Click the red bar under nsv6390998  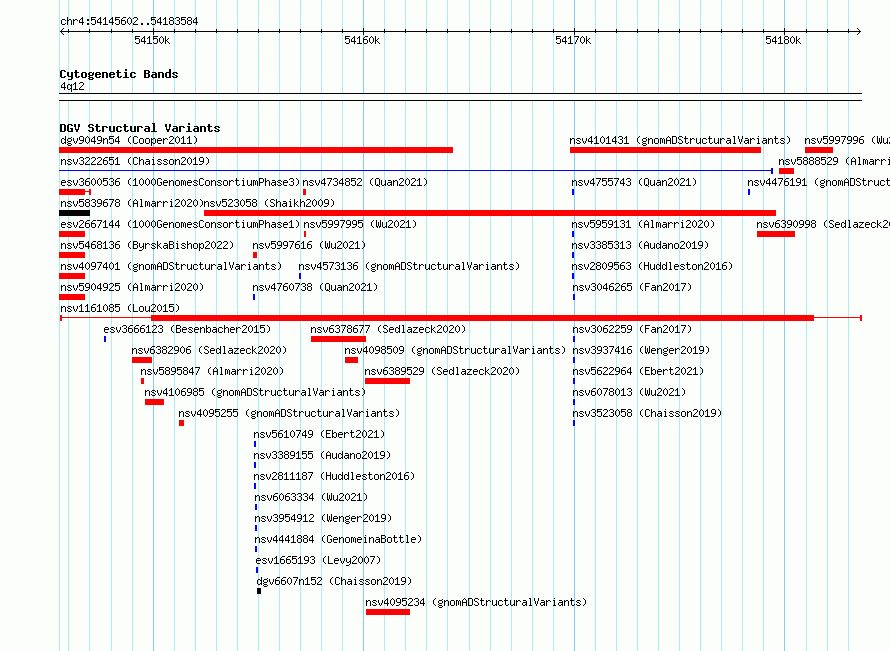point(775,234)
